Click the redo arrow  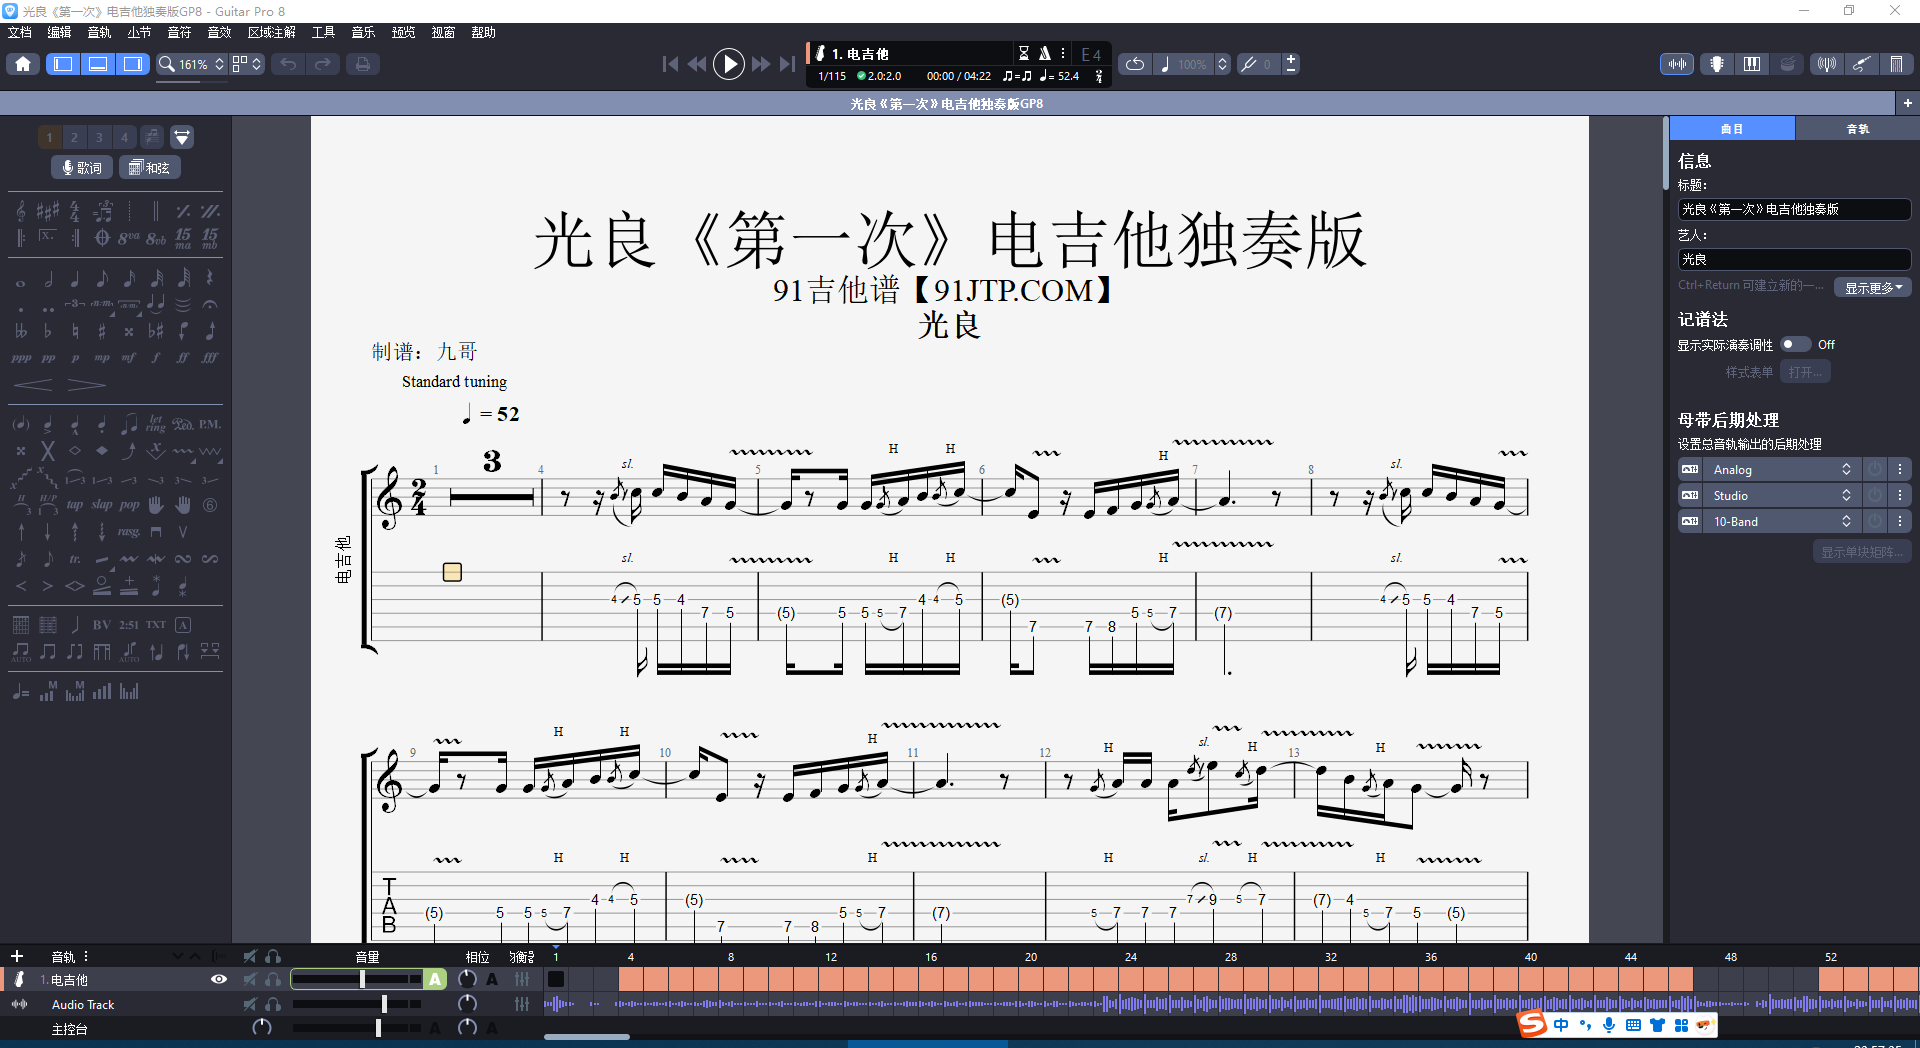[x=322, y=64]
